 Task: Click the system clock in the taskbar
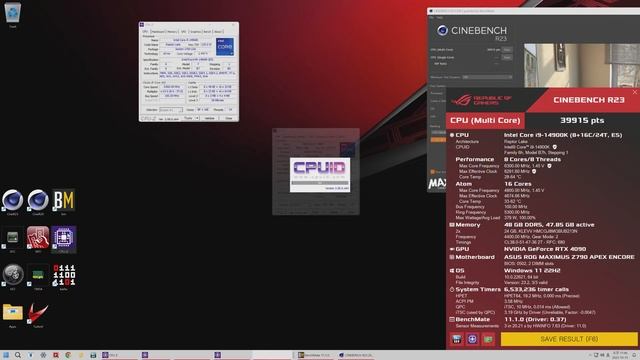[x=620, y=355]
